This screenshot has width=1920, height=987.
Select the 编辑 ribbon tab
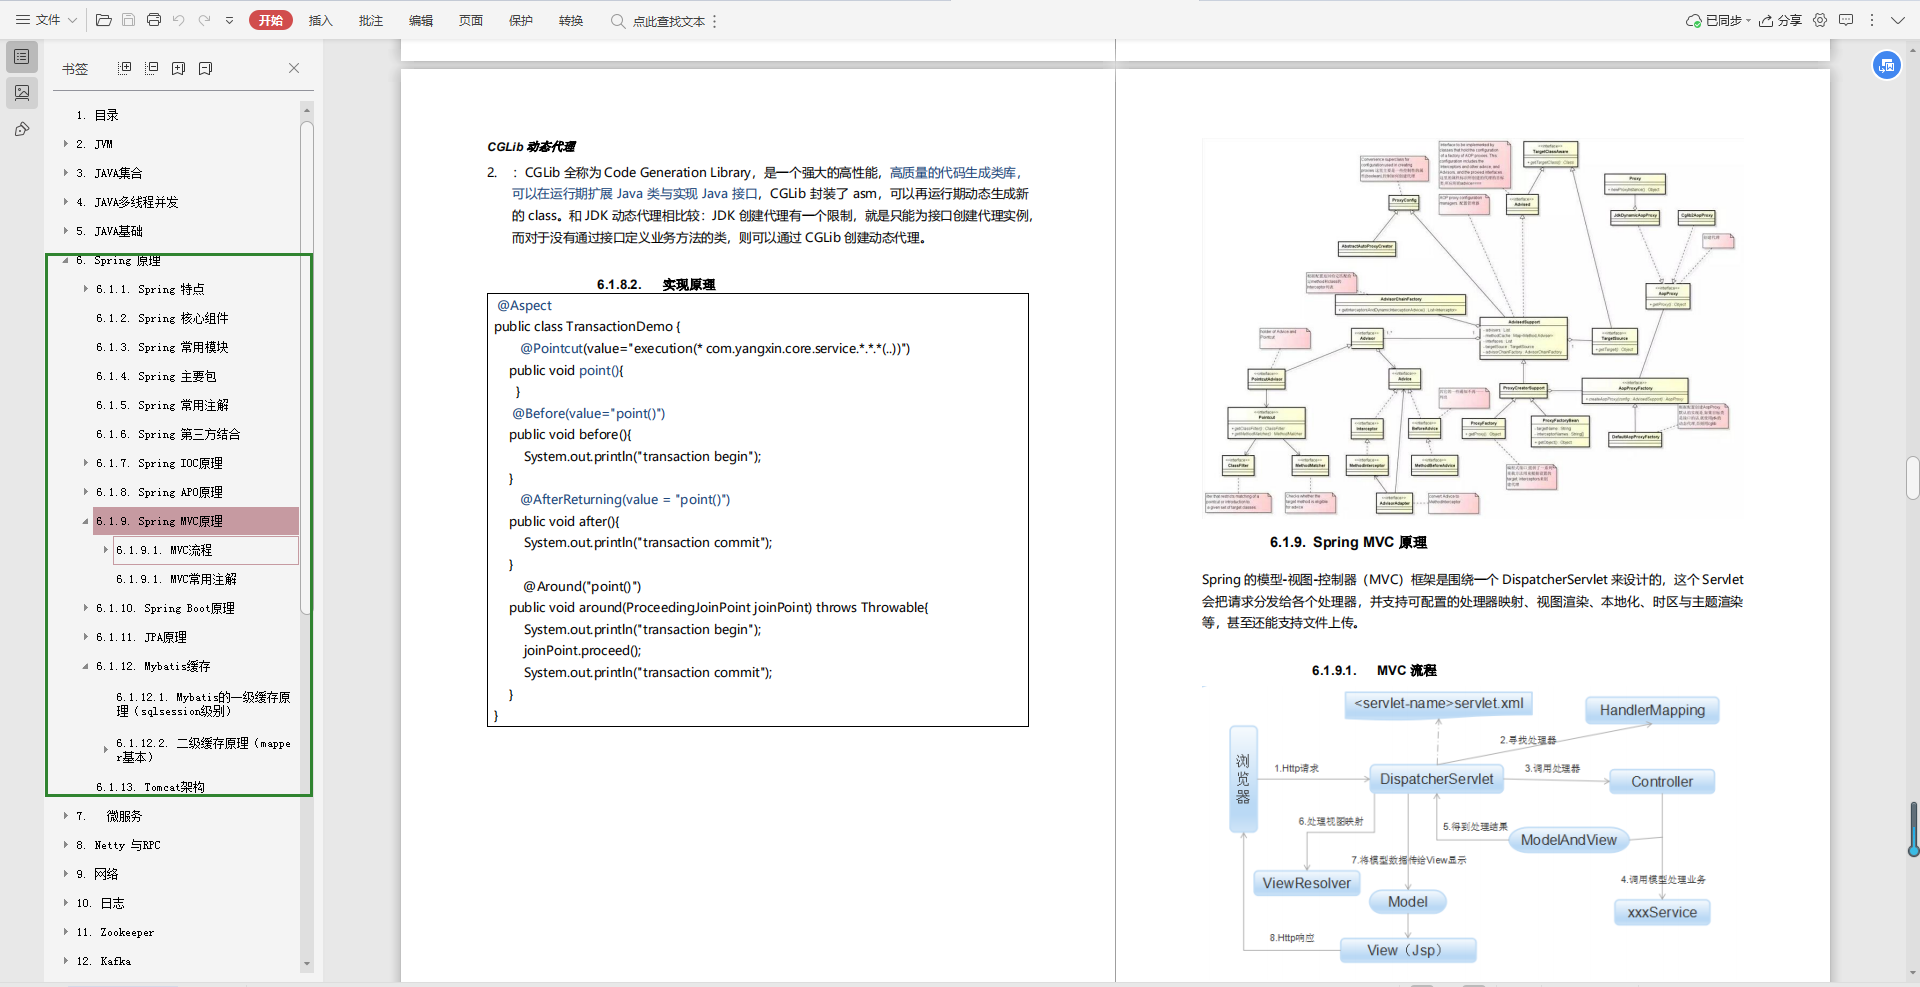[x=421, y=20]
